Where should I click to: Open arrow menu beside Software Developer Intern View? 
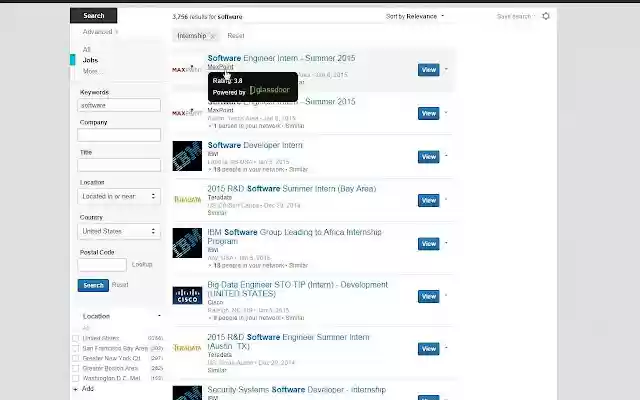click(446, 156)
